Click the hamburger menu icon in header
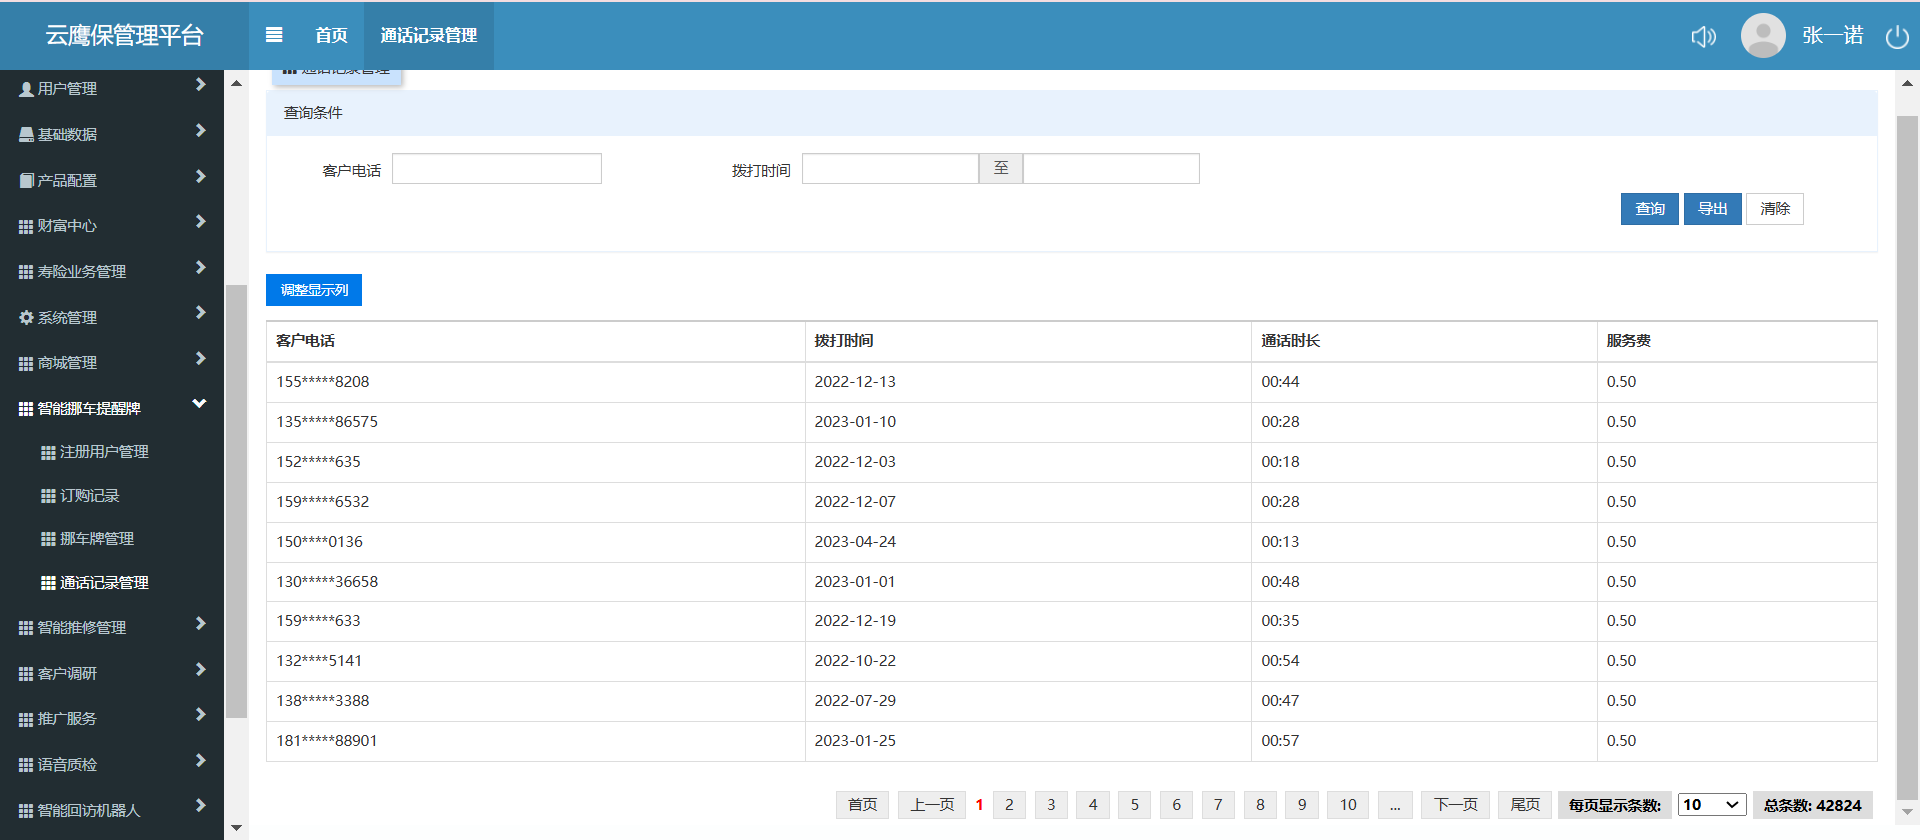Screen dimensions: 1920x840 pos(274,35)
